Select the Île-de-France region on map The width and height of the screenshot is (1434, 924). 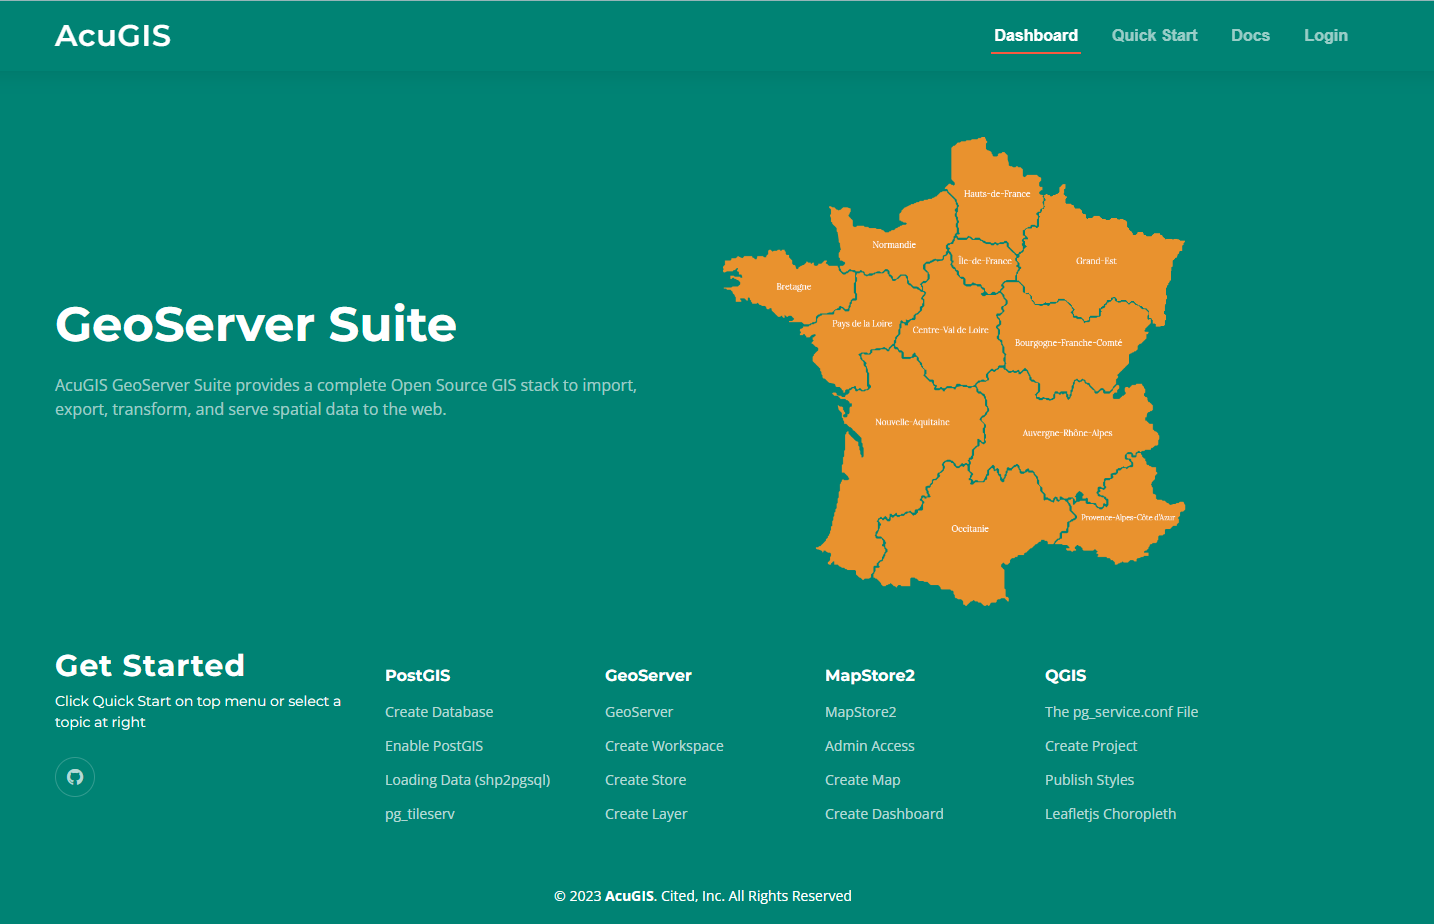point(984,261)
